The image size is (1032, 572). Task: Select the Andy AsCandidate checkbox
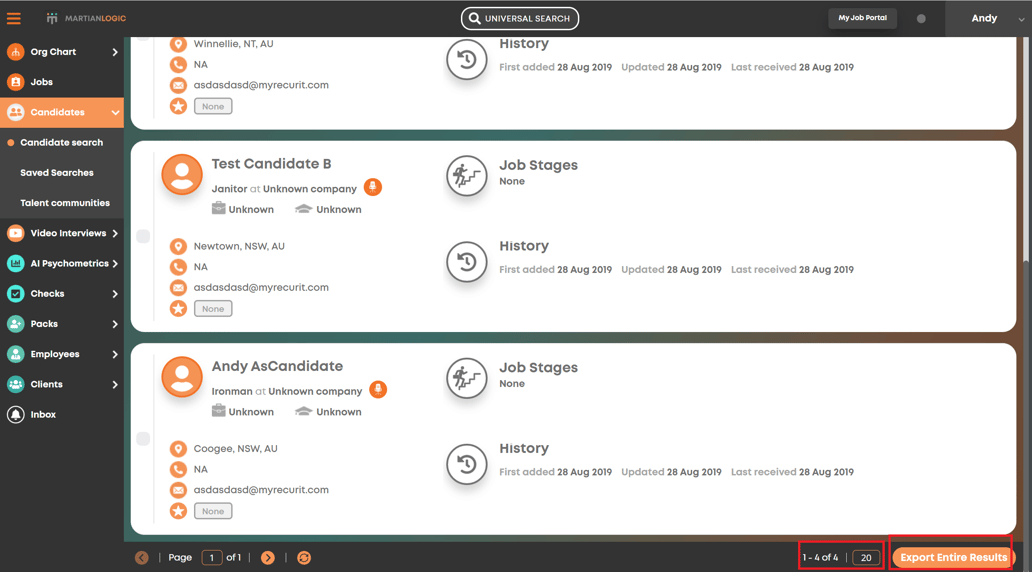click(143, 438)
